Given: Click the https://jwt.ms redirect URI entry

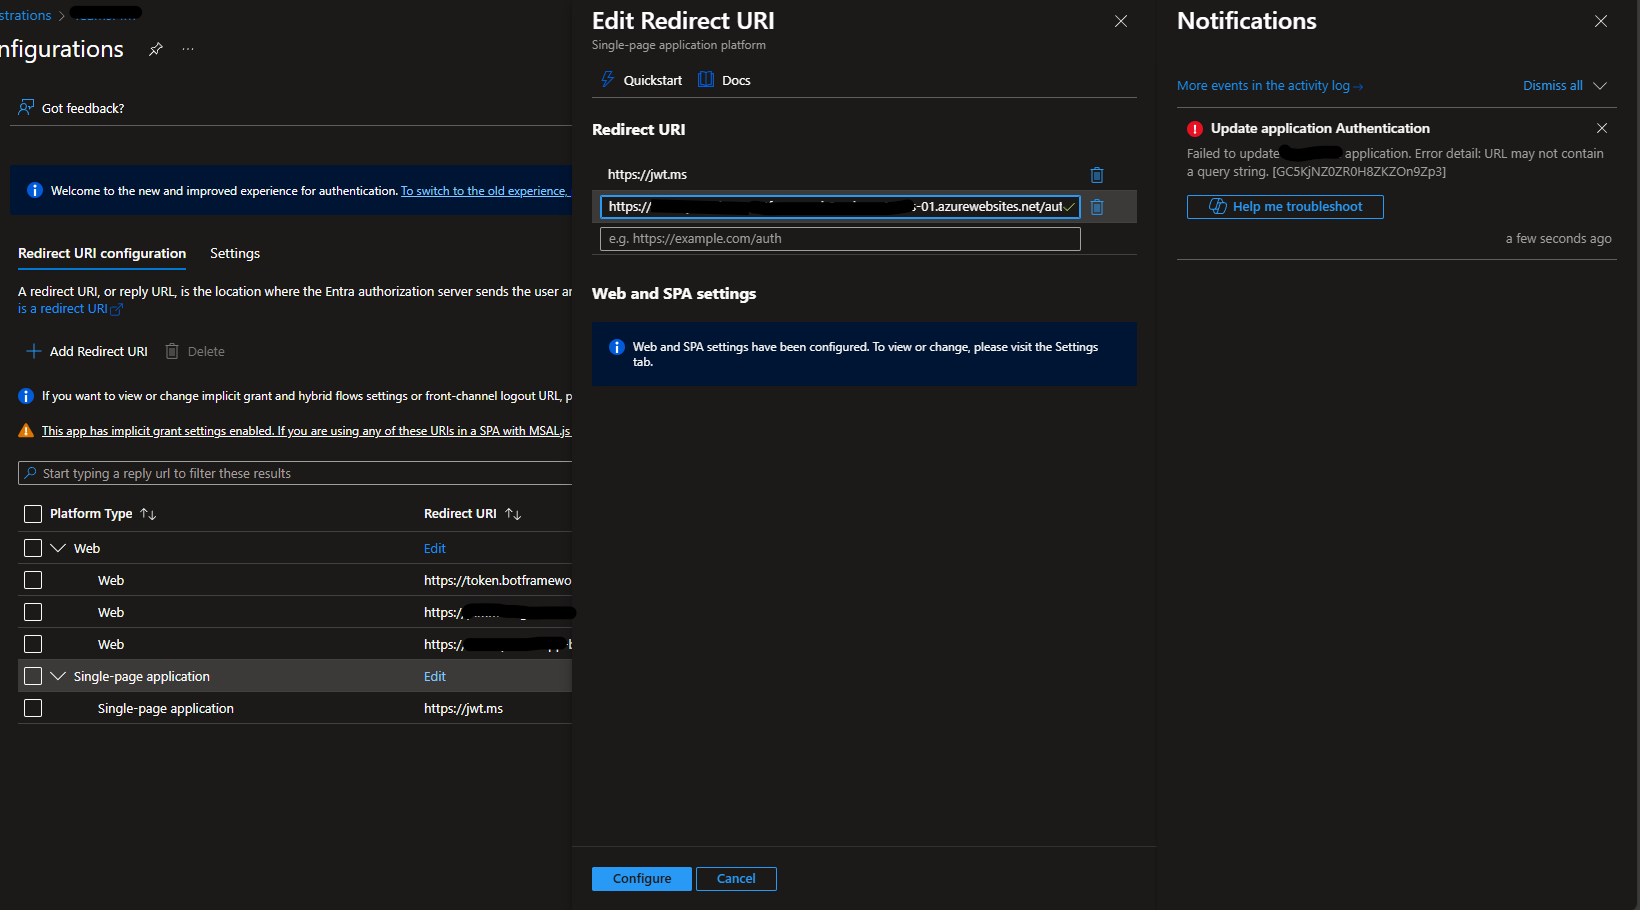Looking at the screenshot, I should click(647, 175).
